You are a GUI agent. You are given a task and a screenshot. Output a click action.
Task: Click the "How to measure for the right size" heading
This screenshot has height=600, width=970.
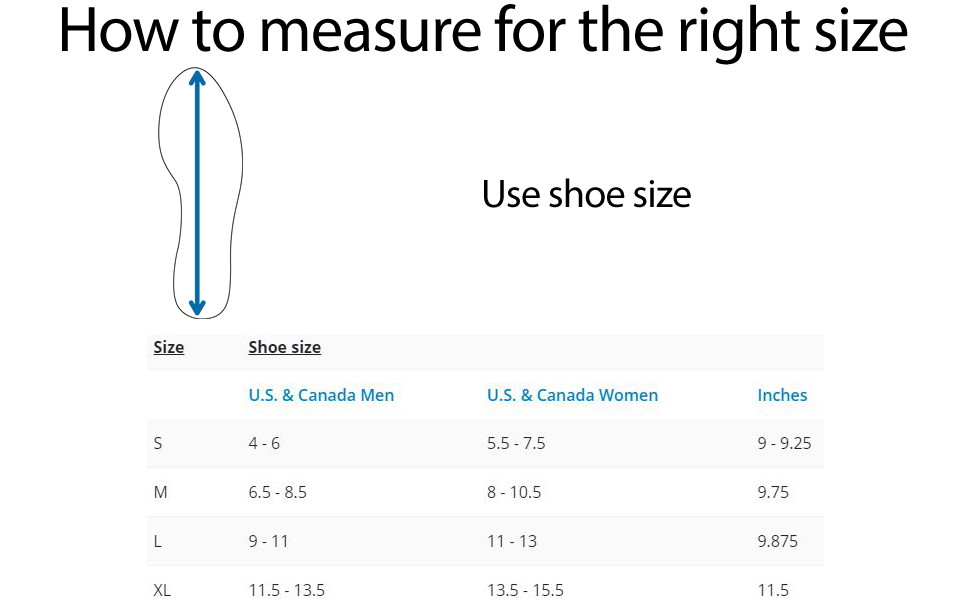(x=484, y=33)
